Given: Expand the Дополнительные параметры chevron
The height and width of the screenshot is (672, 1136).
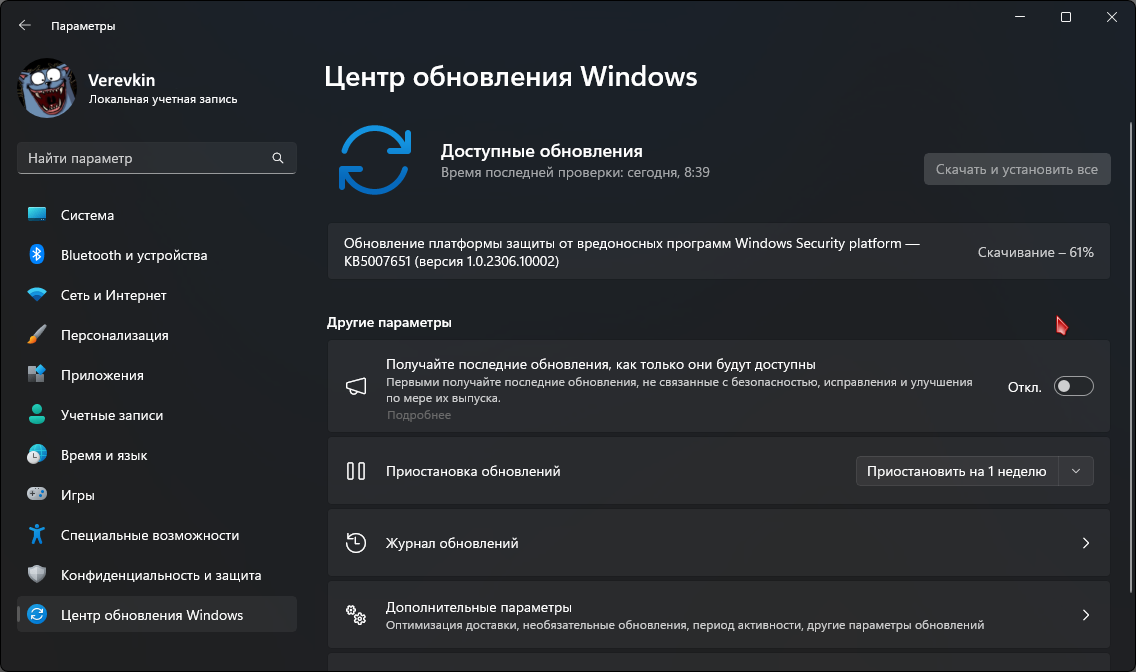Looking at the screenshot, I should coord(1085,615).
